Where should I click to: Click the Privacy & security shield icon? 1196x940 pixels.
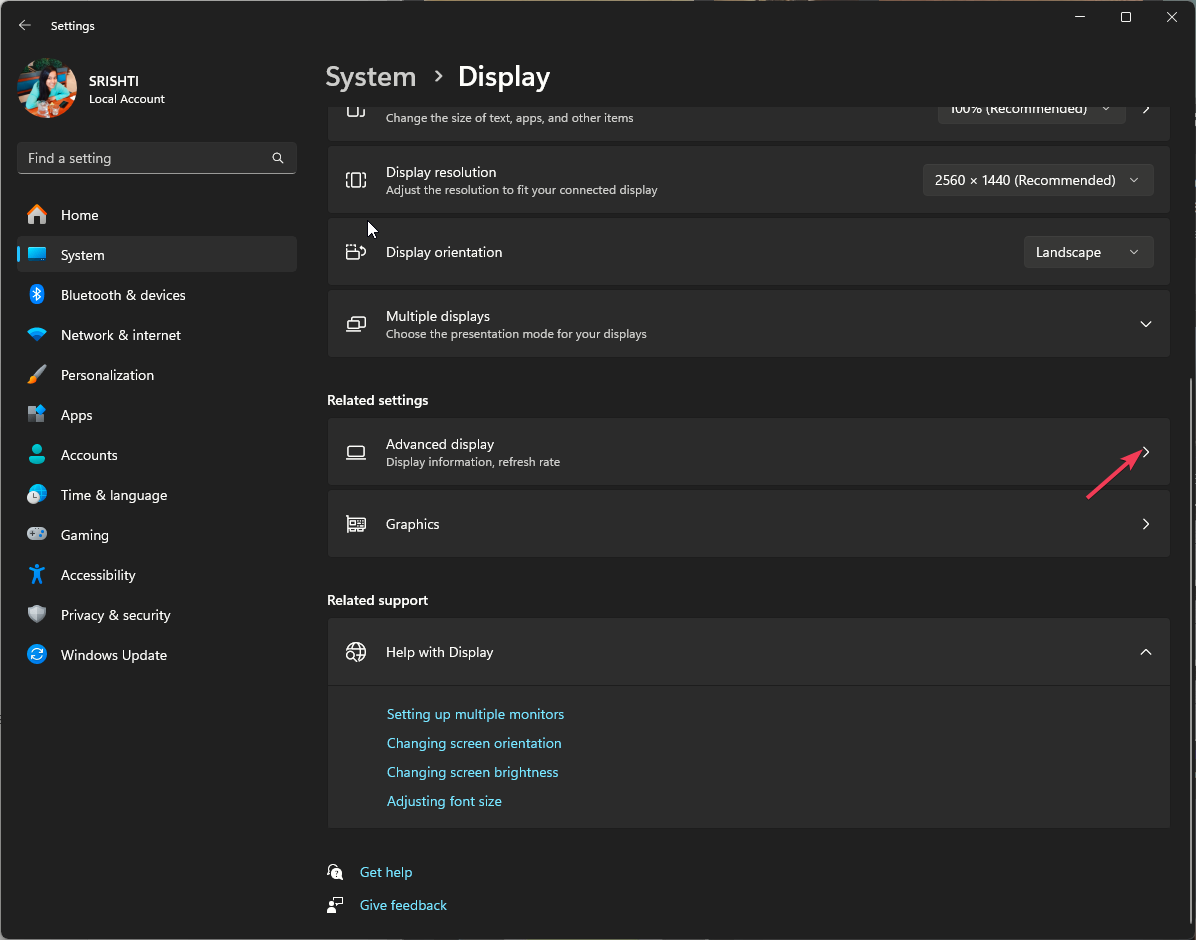pos(37,615)
